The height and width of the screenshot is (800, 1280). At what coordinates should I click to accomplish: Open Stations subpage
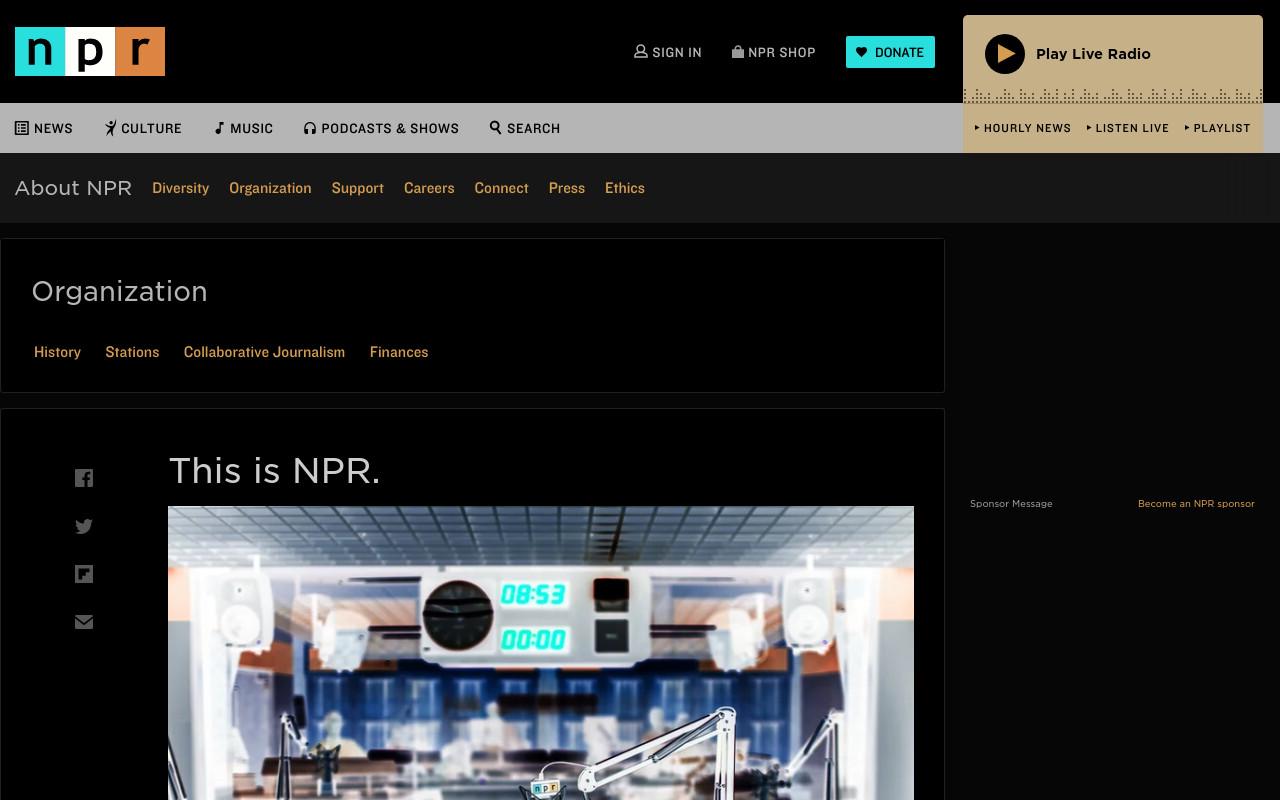tap(132, 352)
